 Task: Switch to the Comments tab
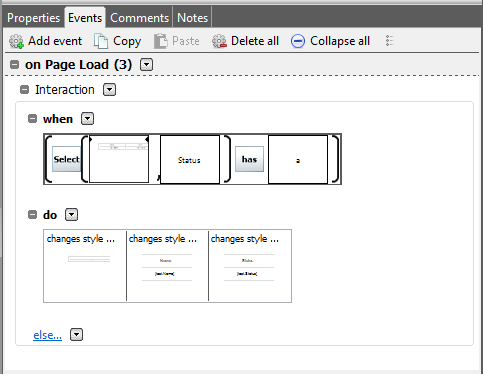[x=140, y=18]
